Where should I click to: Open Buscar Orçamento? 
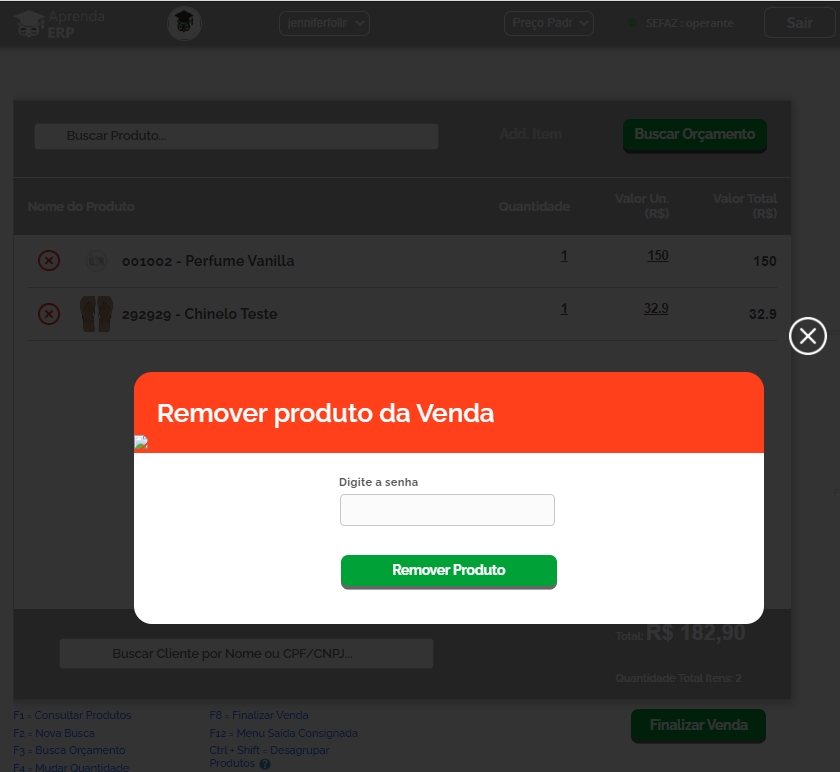click(x=695, y=136)
